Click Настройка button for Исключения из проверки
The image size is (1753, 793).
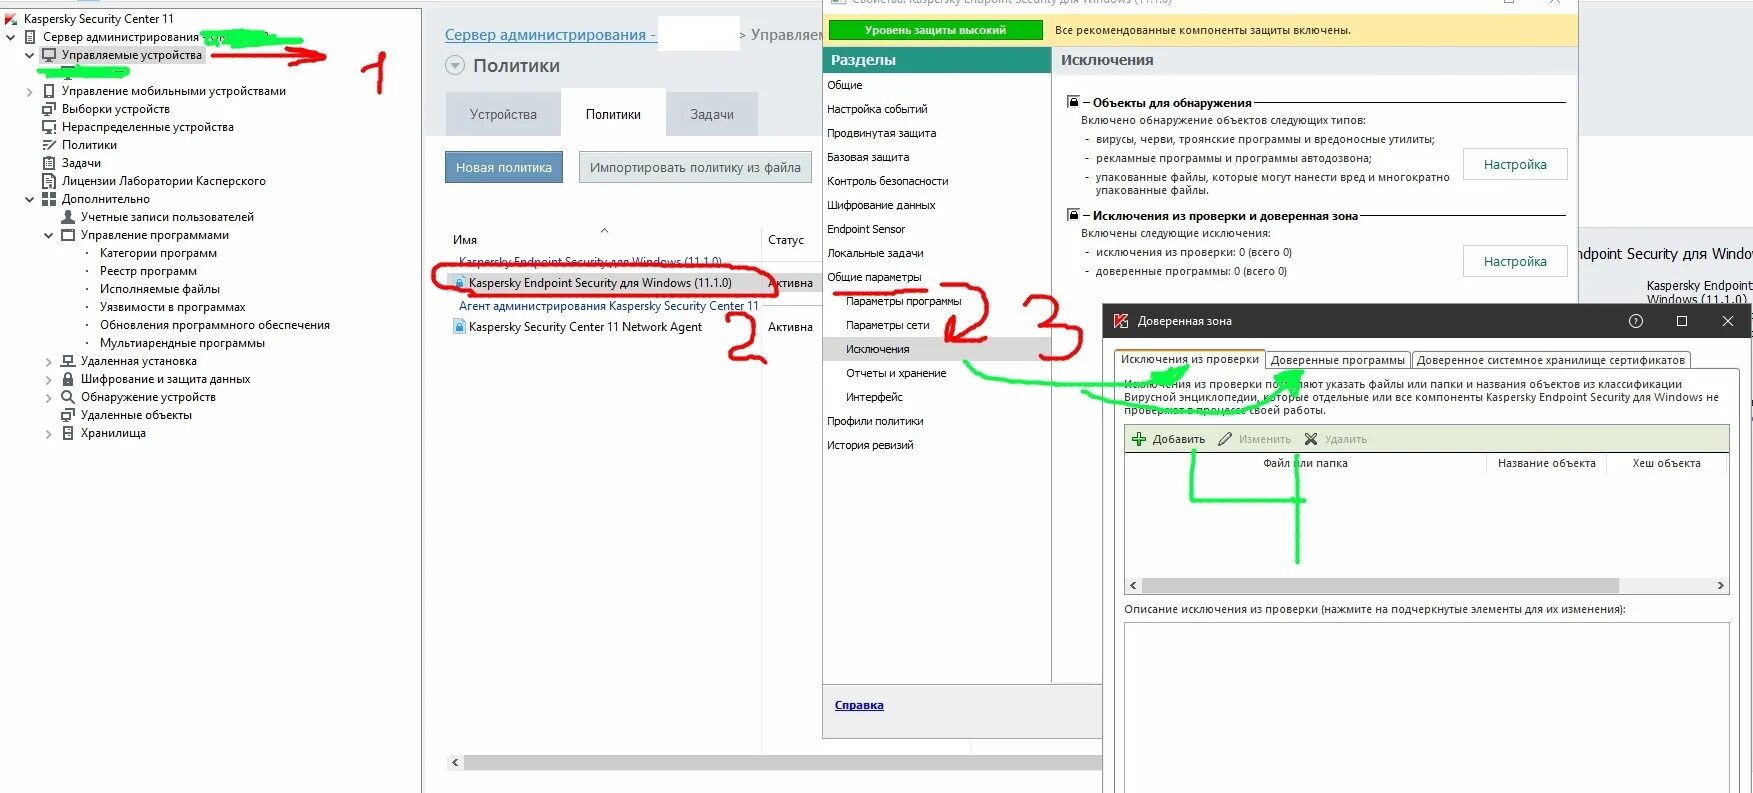click(1515, 261)
